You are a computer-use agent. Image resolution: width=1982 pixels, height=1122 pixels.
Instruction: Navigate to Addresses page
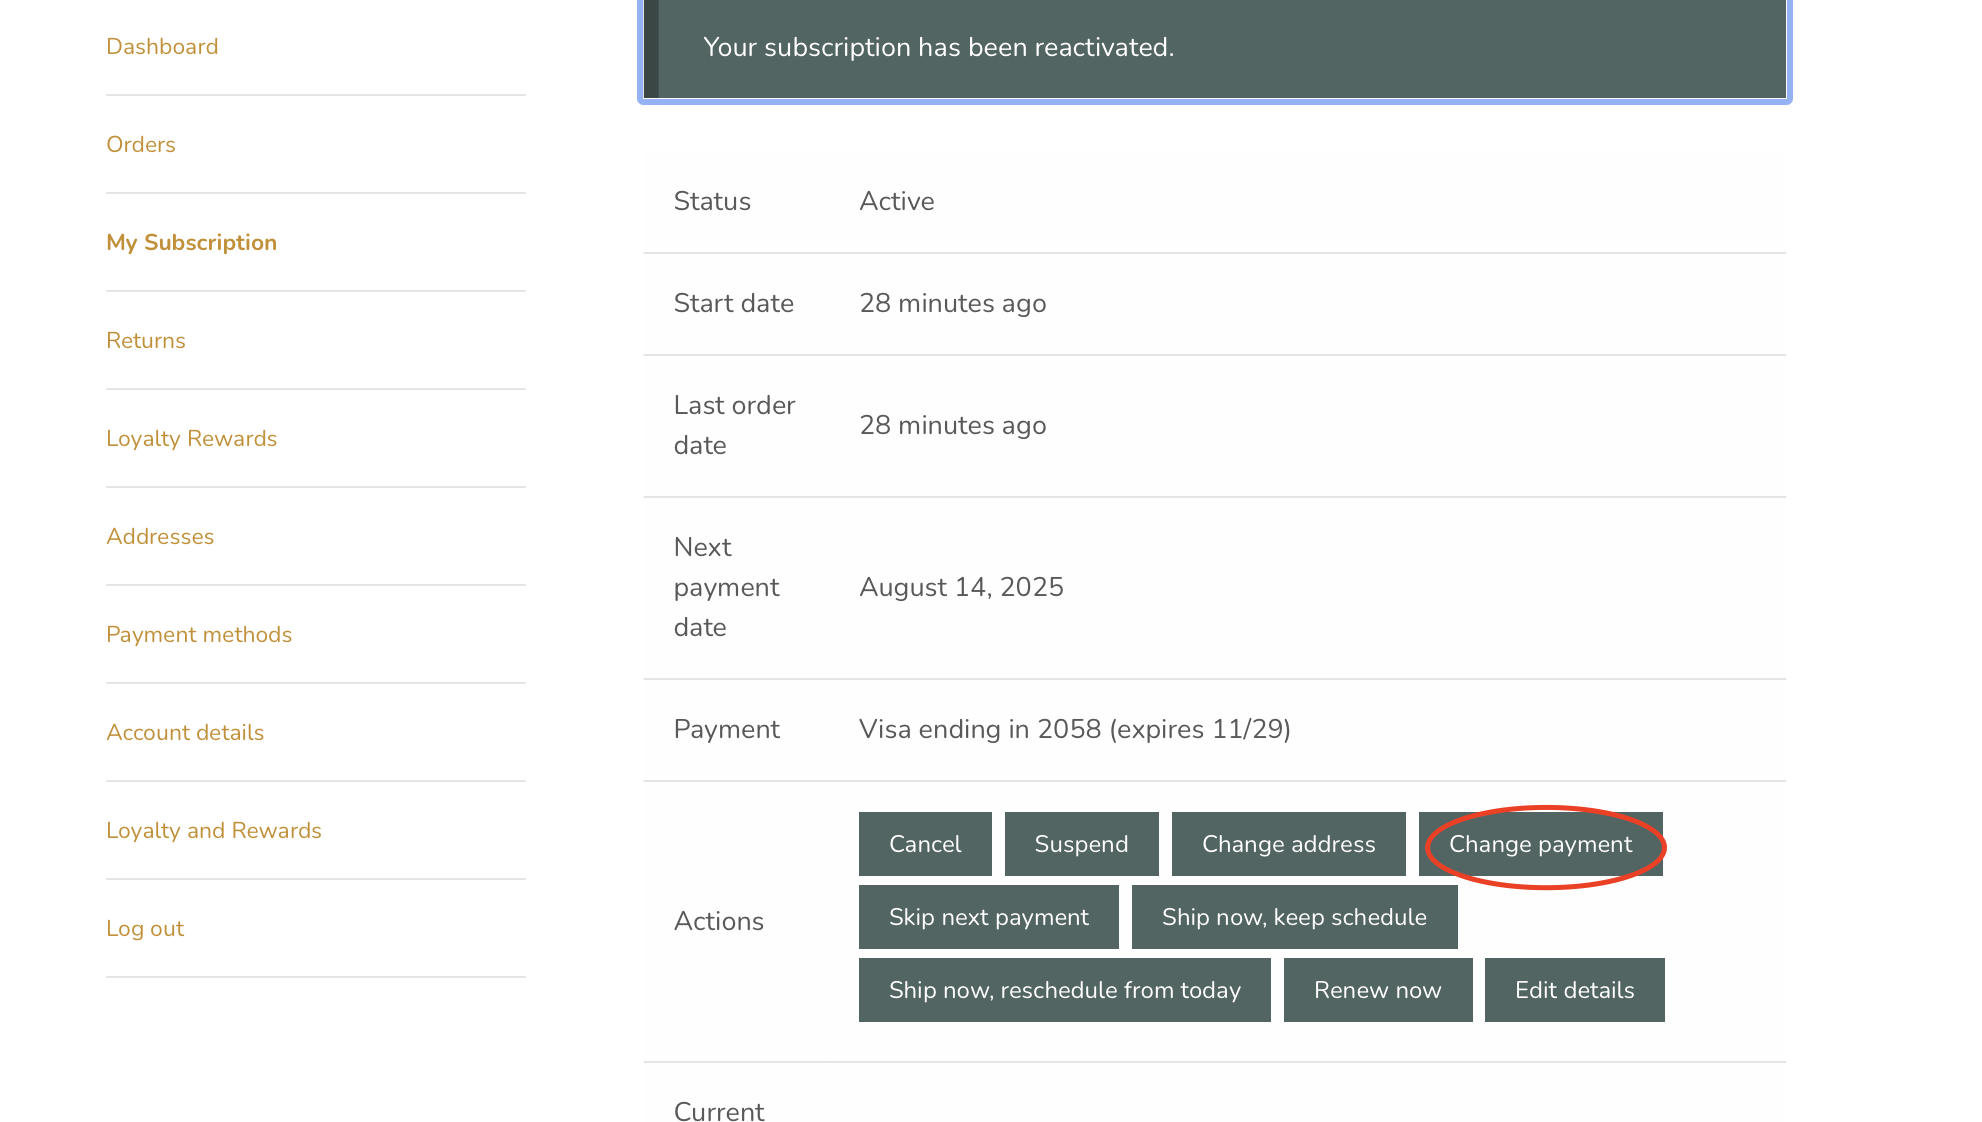160,537
